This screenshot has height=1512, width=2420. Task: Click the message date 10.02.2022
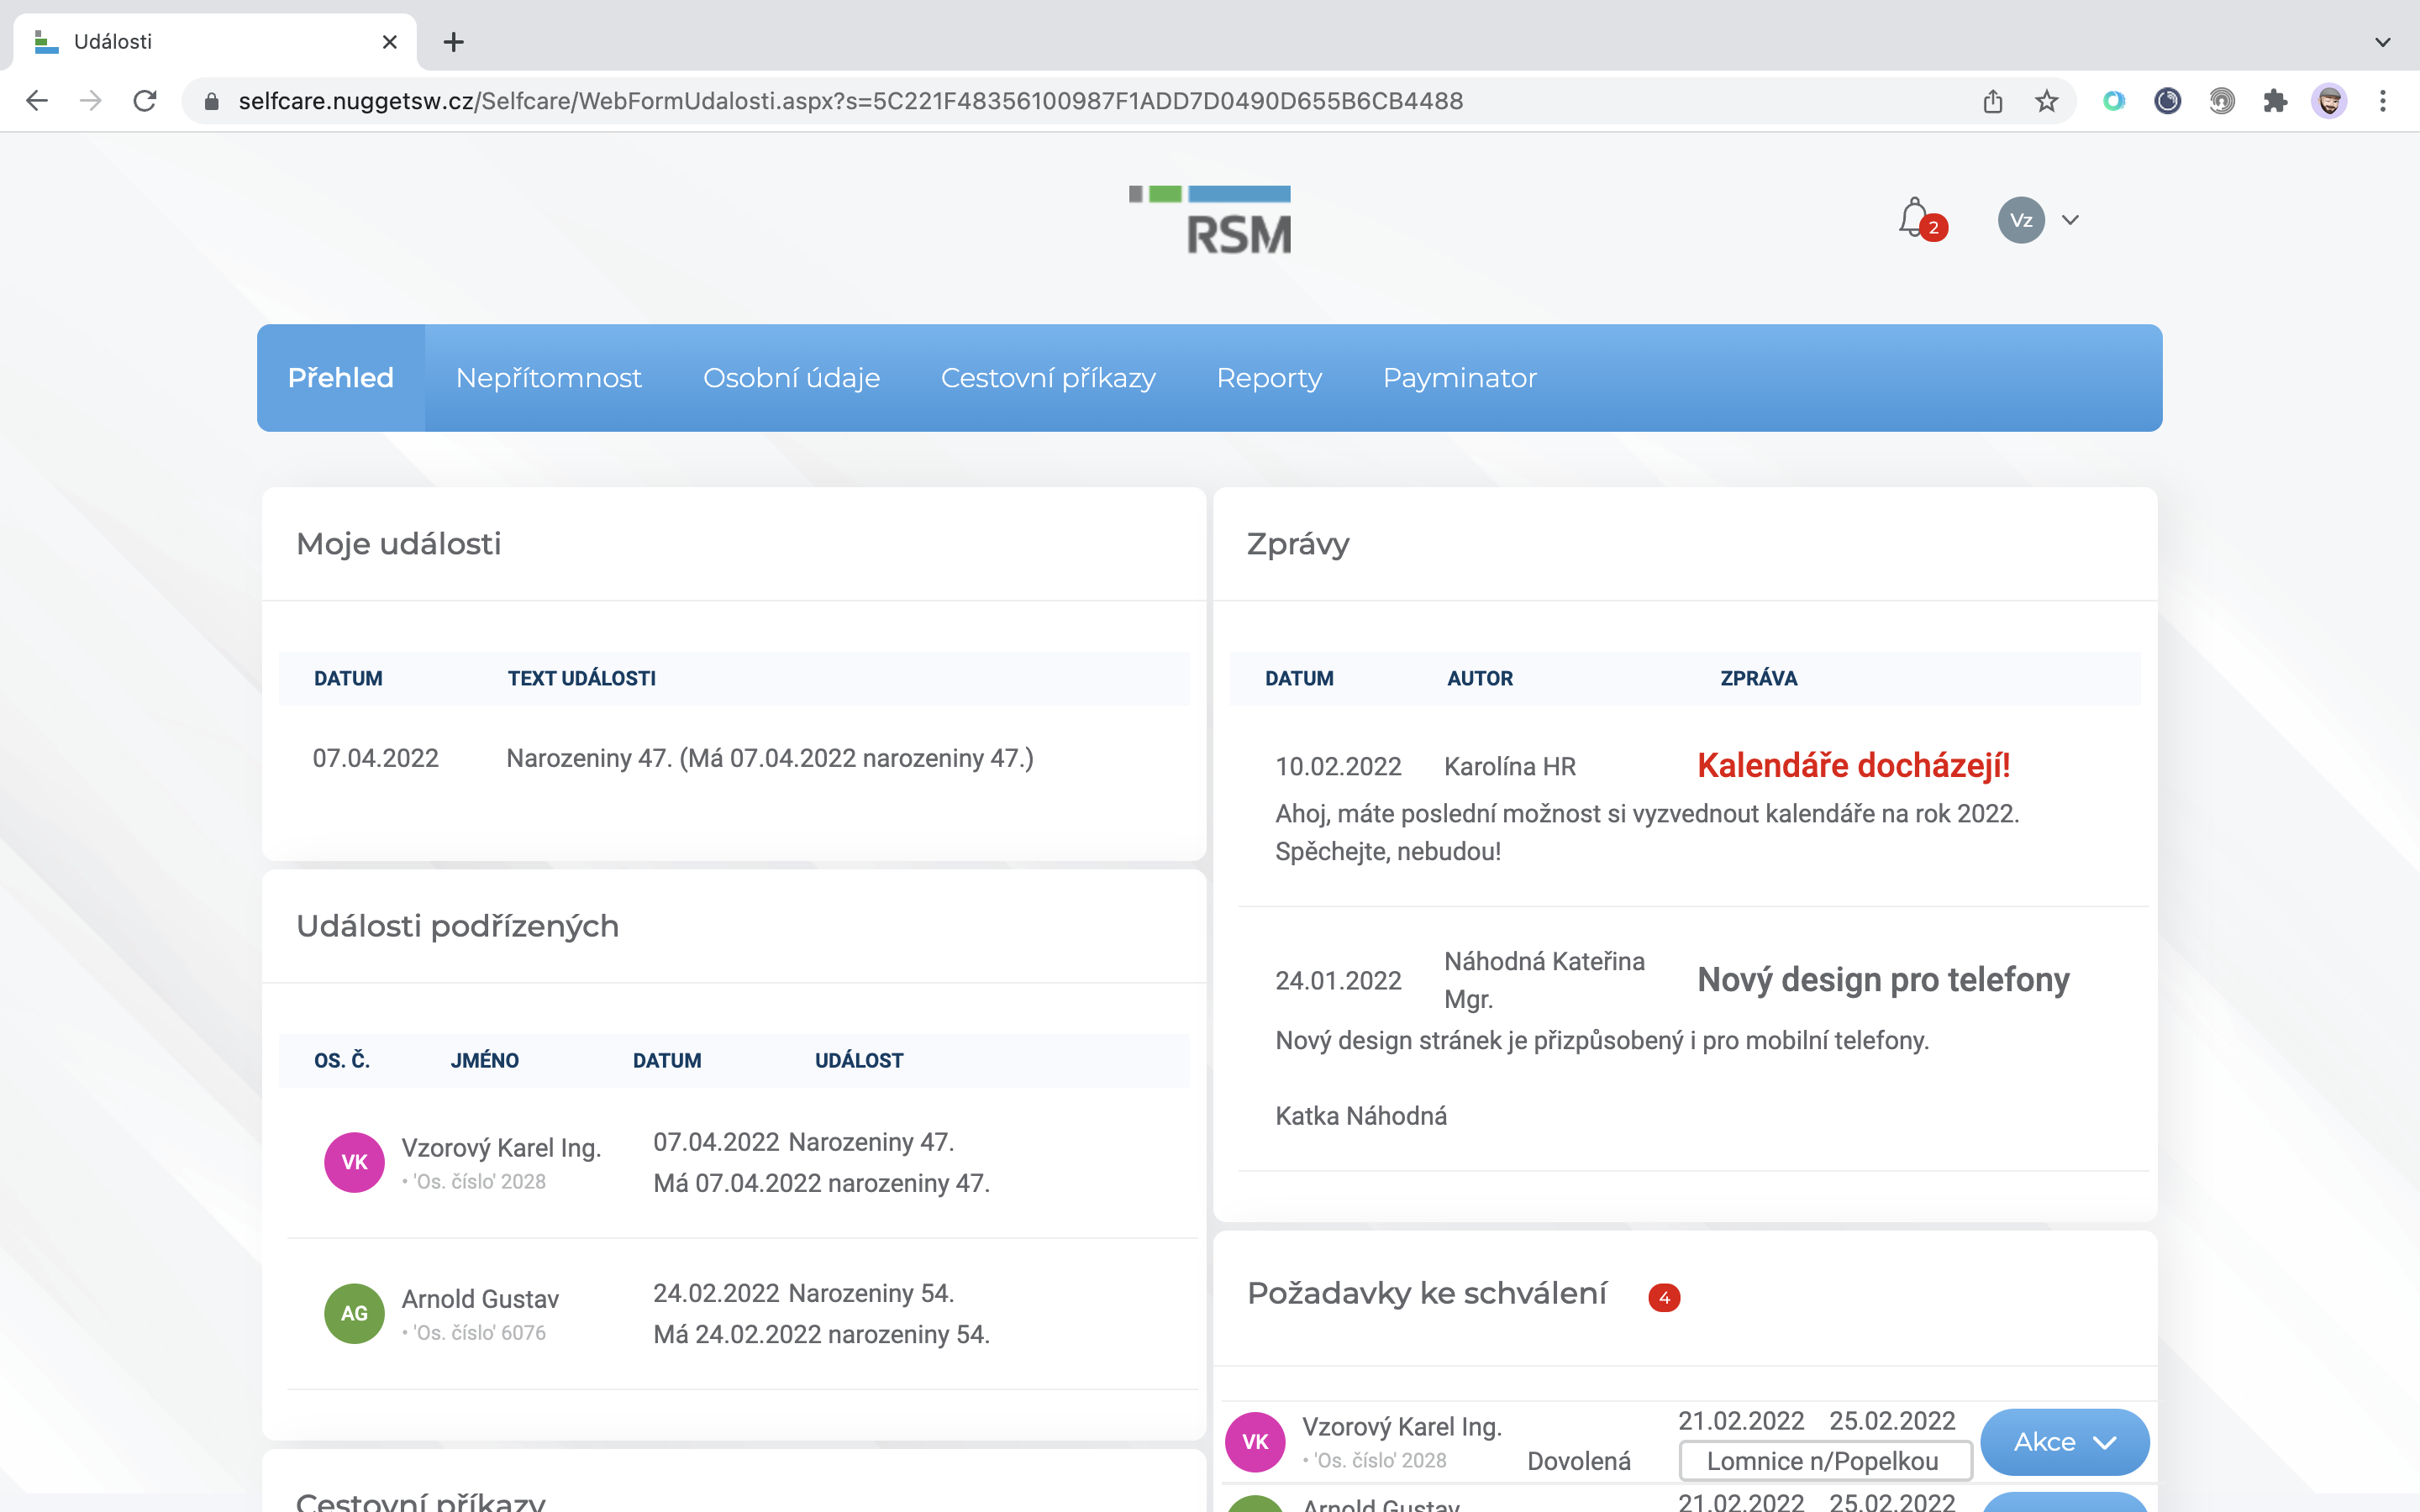point(1338,767)
